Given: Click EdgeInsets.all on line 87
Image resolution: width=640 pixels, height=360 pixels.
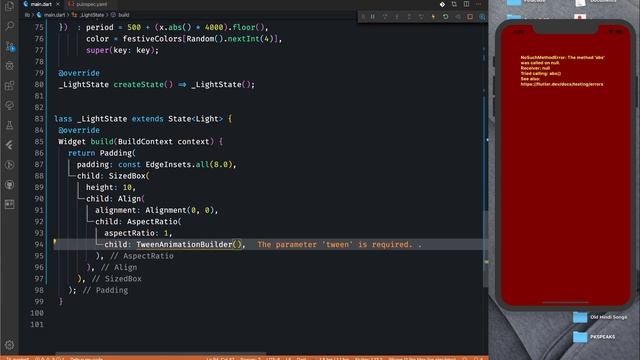Looking at the screenshot, I should 178,164.
